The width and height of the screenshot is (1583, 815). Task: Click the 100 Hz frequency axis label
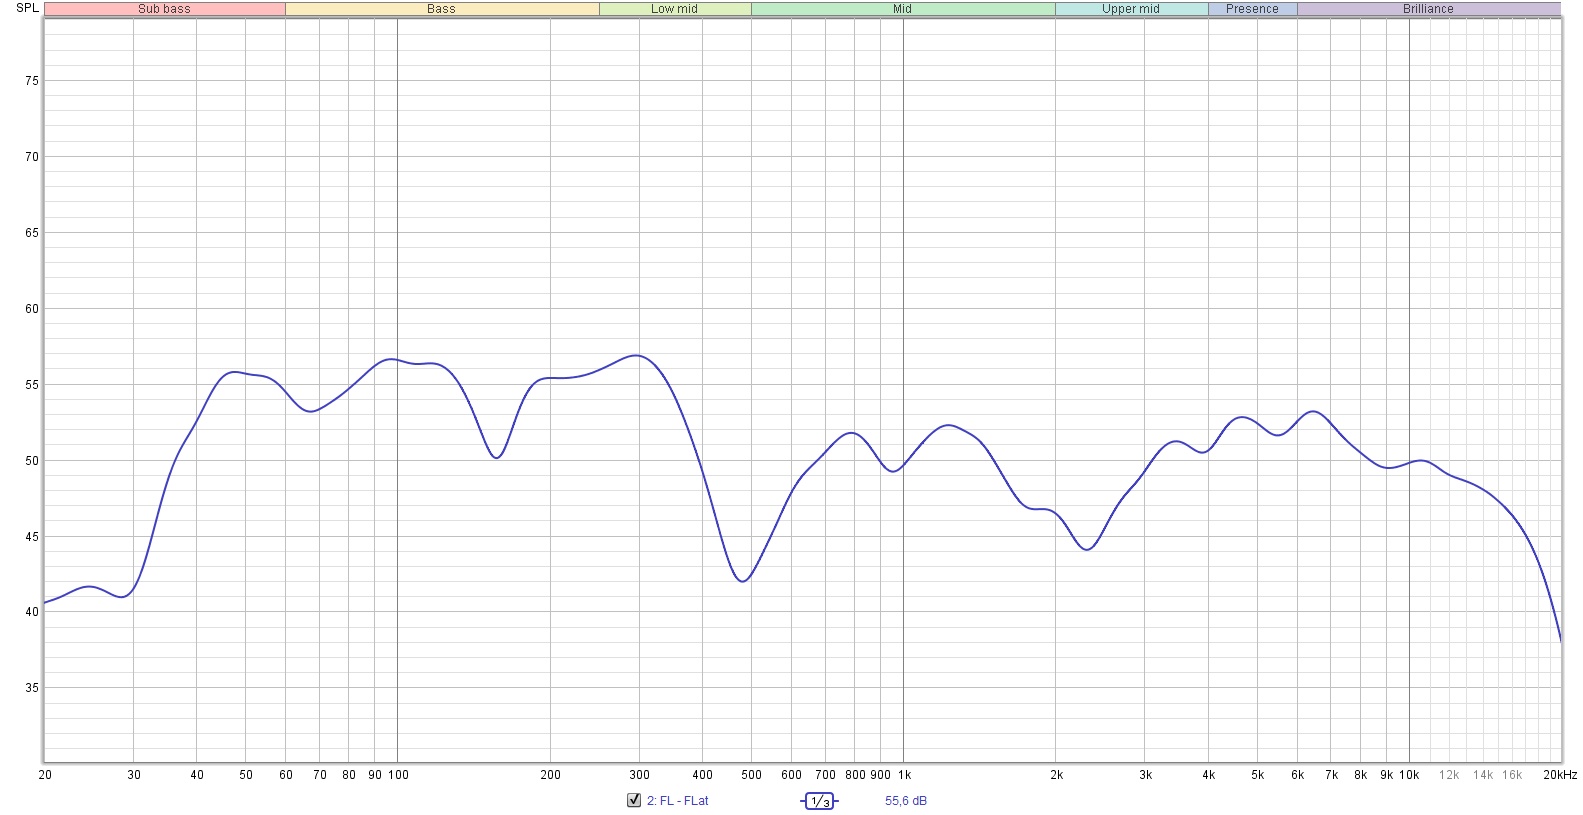pyautogui.click(x=398, y=775)
